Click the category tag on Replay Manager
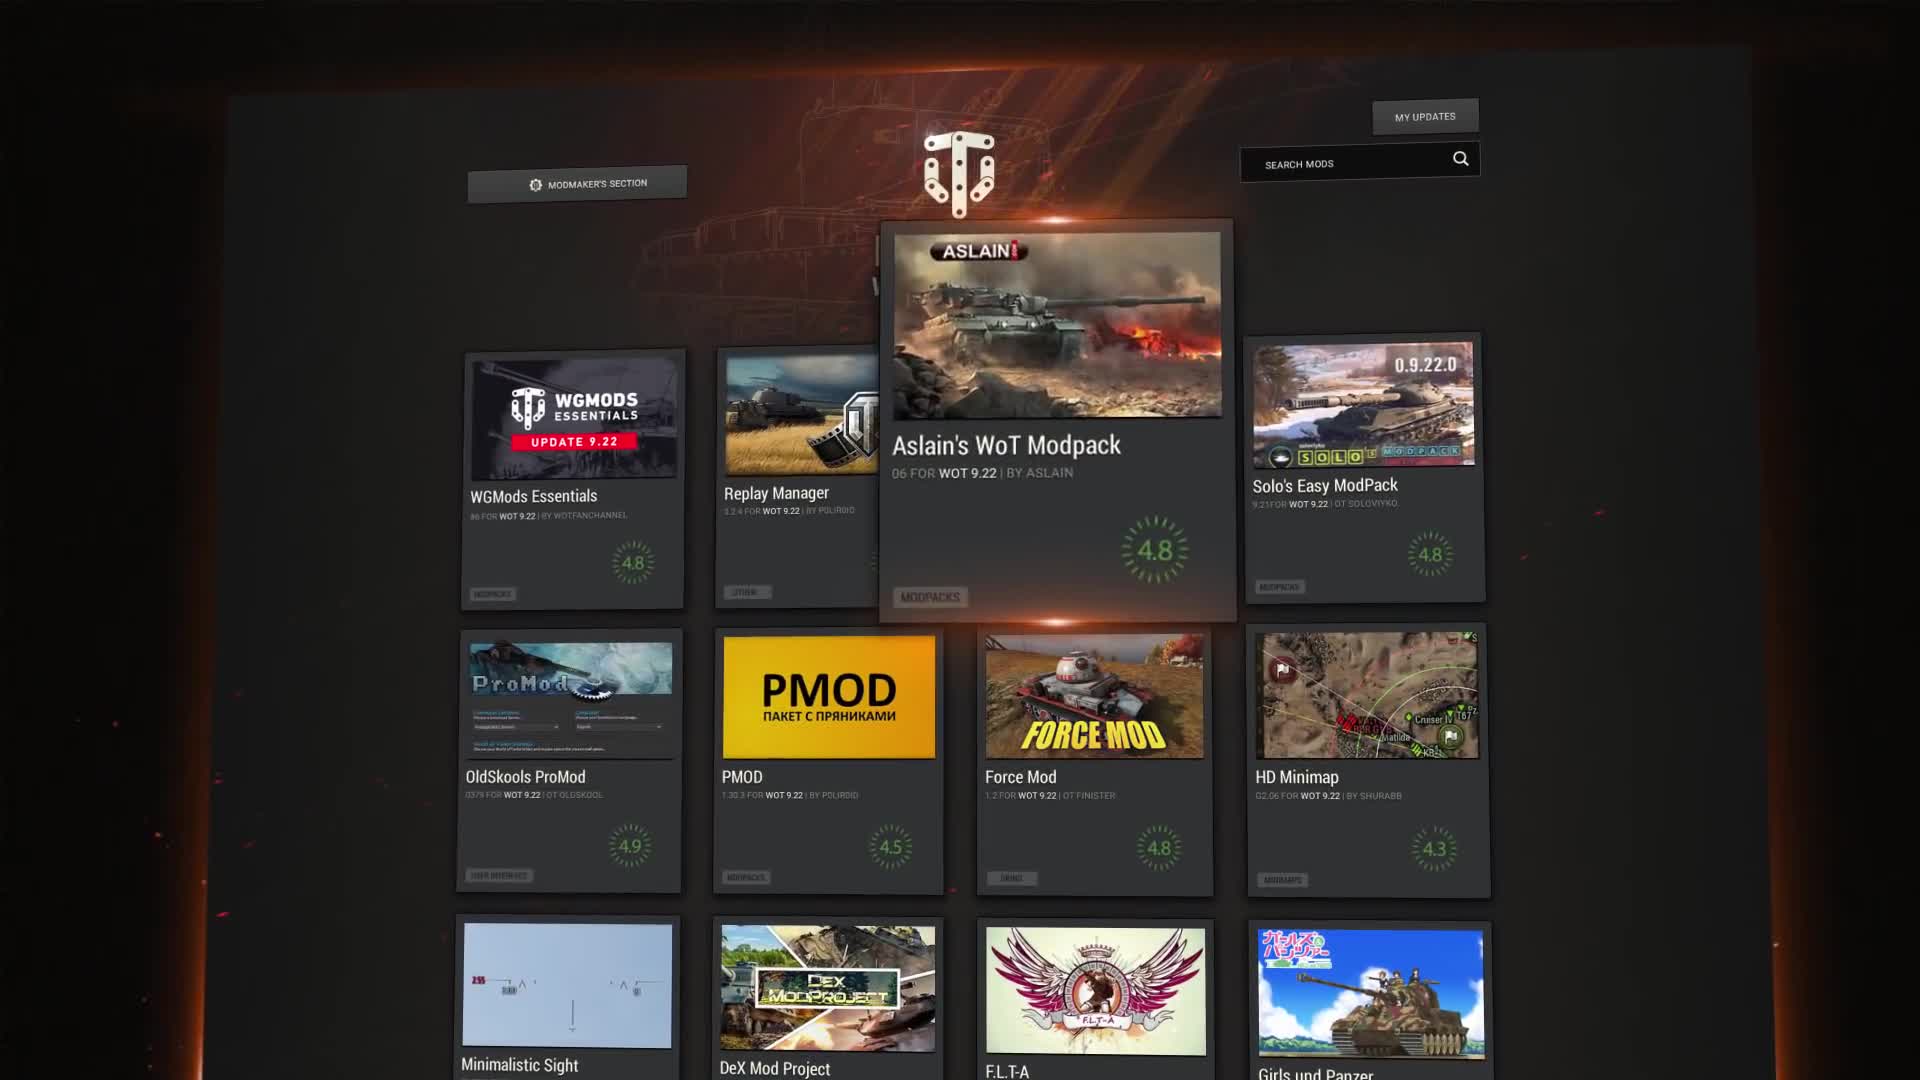Image resolution: width=1920 pixels, height=1080 pixels. coord(745,592)
